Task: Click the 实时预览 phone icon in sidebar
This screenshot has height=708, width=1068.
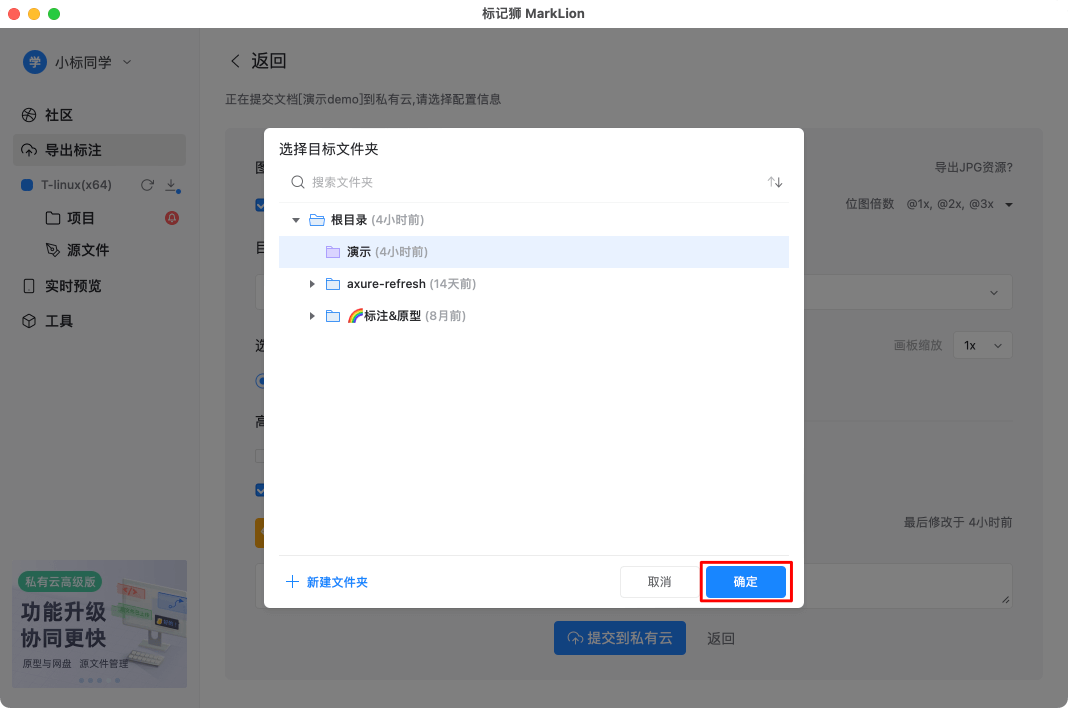Action: tap(29, 286)
